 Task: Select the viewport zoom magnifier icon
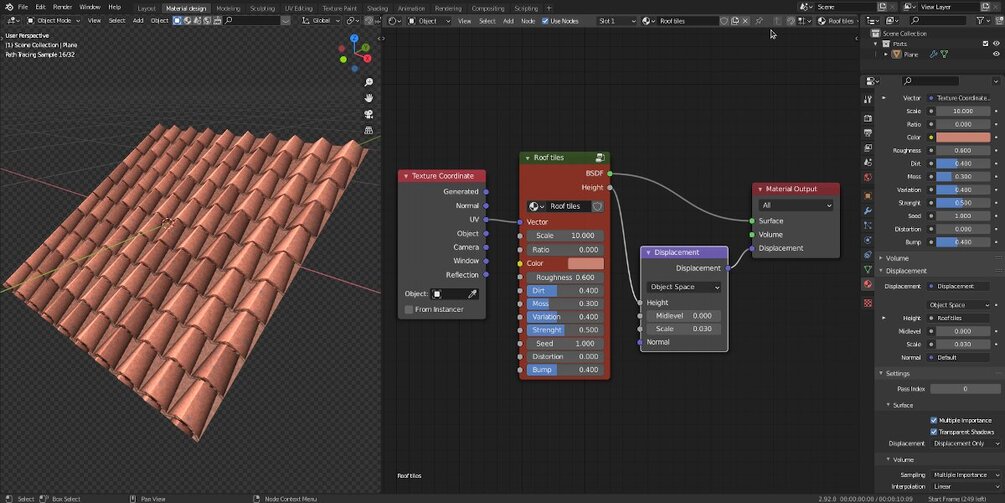(369, 82)
